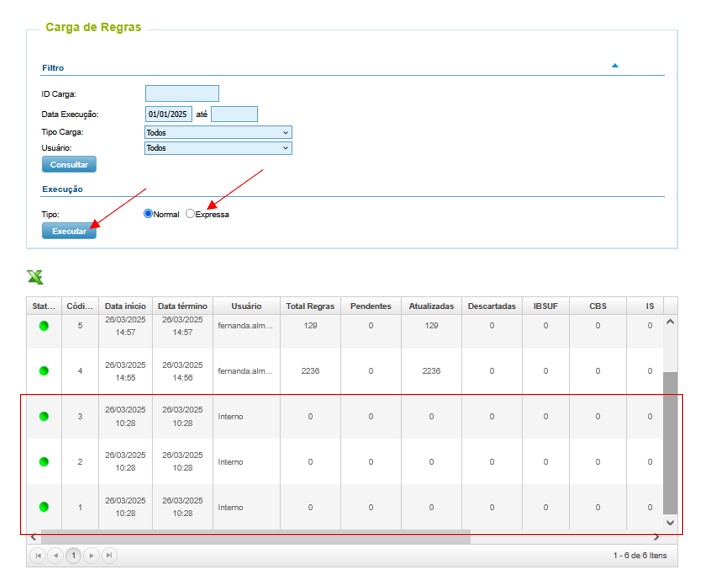Click the horizontal scroll right arrow
Viewport: 711px width, 577px height.
pos(656,537)
